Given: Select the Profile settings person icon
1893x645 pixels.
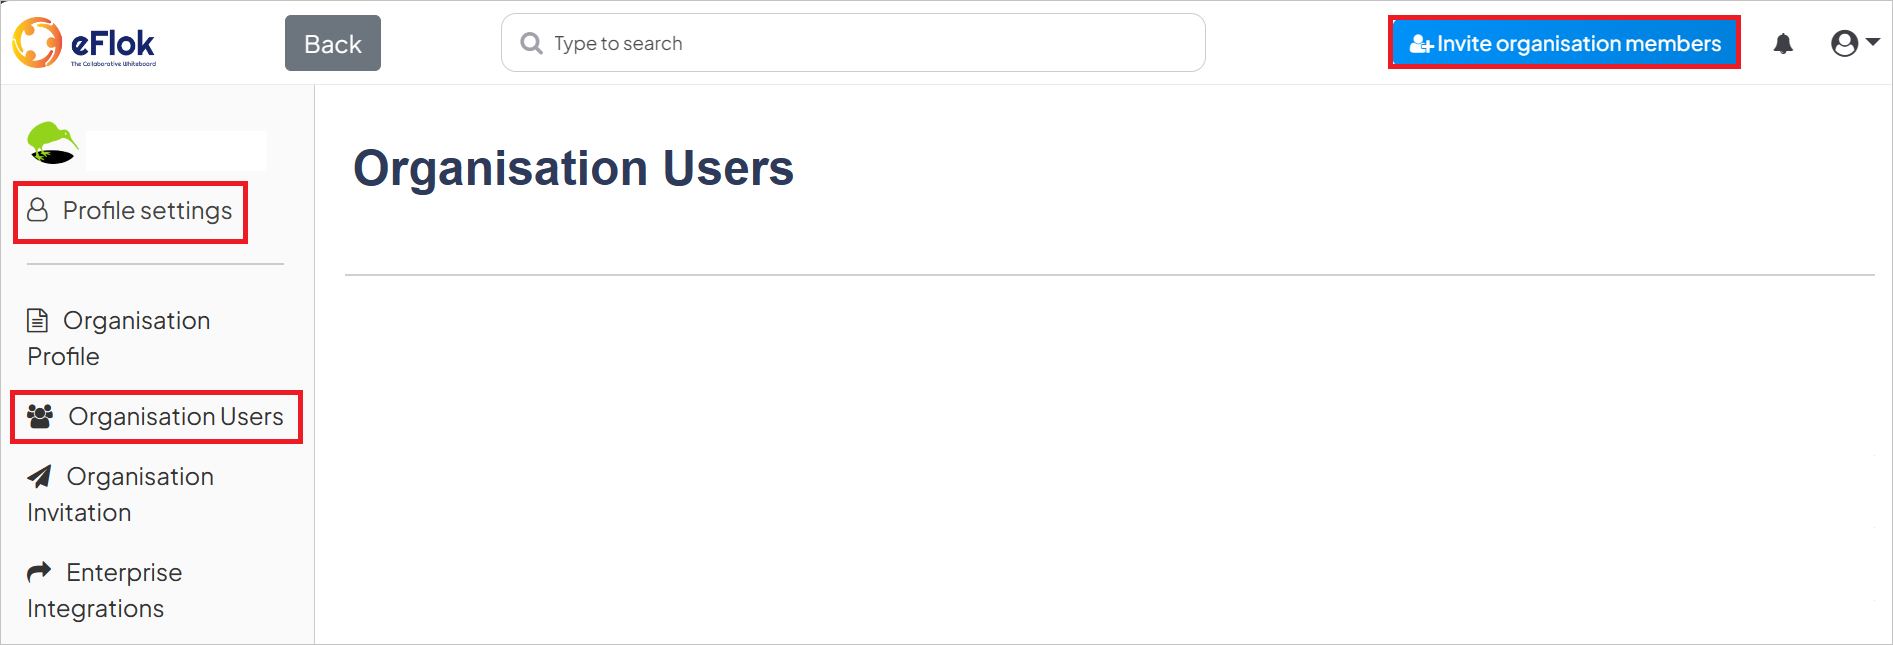Looking at the screenshot, I should coord(39,211).
